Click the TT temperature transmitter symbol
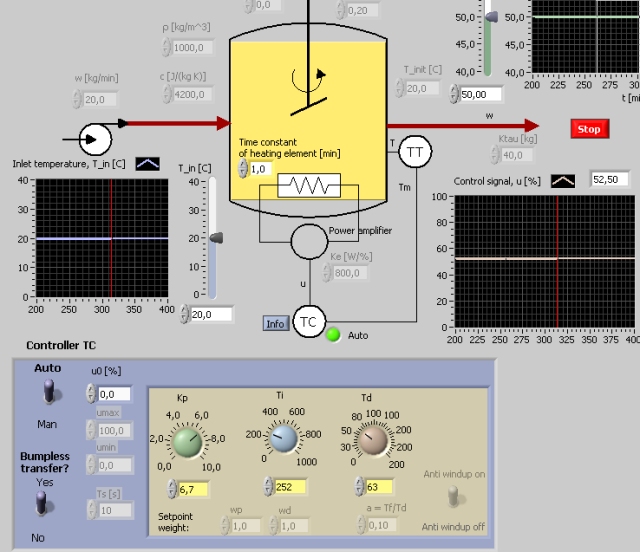This screenshot has height=552, width=640. click(x=415, y=152)
